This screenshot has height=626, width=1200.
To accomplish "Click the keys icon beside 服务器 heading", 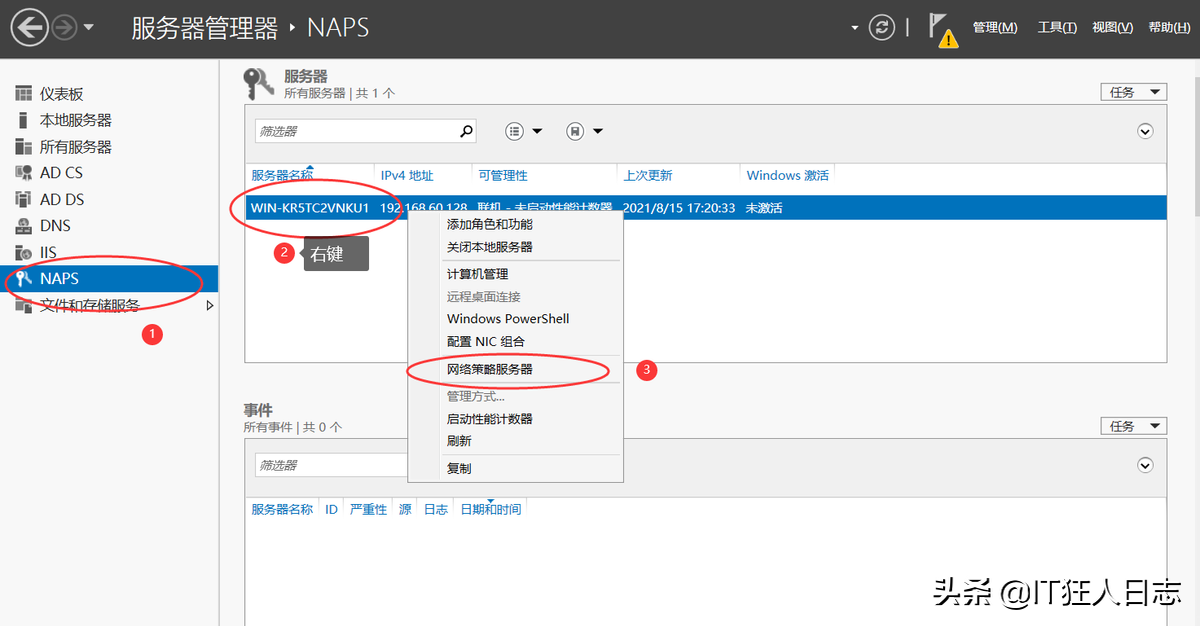I will pos(260,83).
